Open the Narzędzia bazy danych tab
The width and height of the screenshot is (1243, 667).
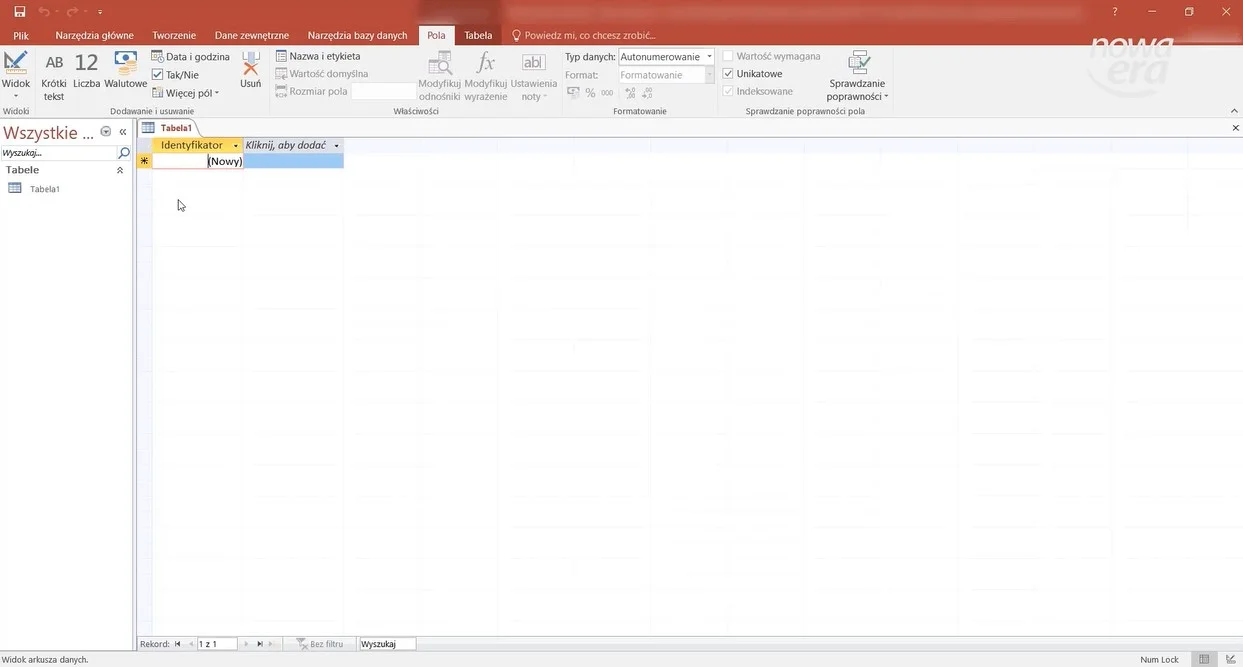357,35
